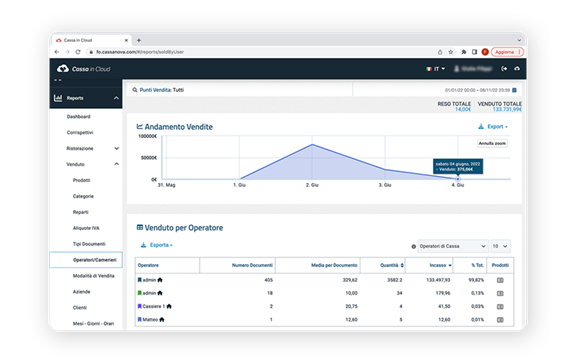Open Esporta menu above the table
The width and height of the screenshot is (576, 362).
(157, 245)
